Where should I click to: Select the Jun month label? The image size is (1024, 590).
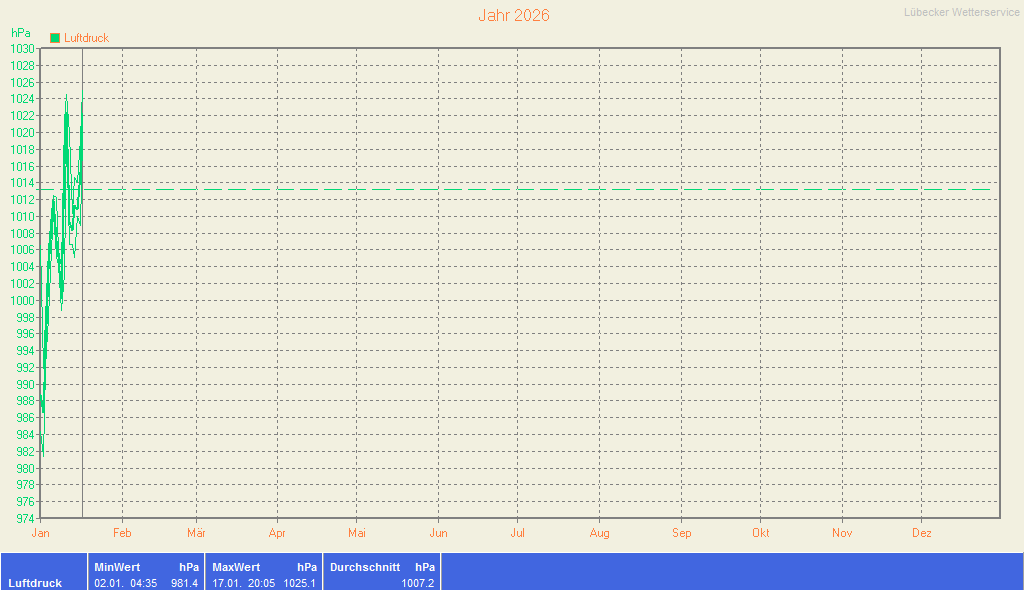(x=438, y=534)
